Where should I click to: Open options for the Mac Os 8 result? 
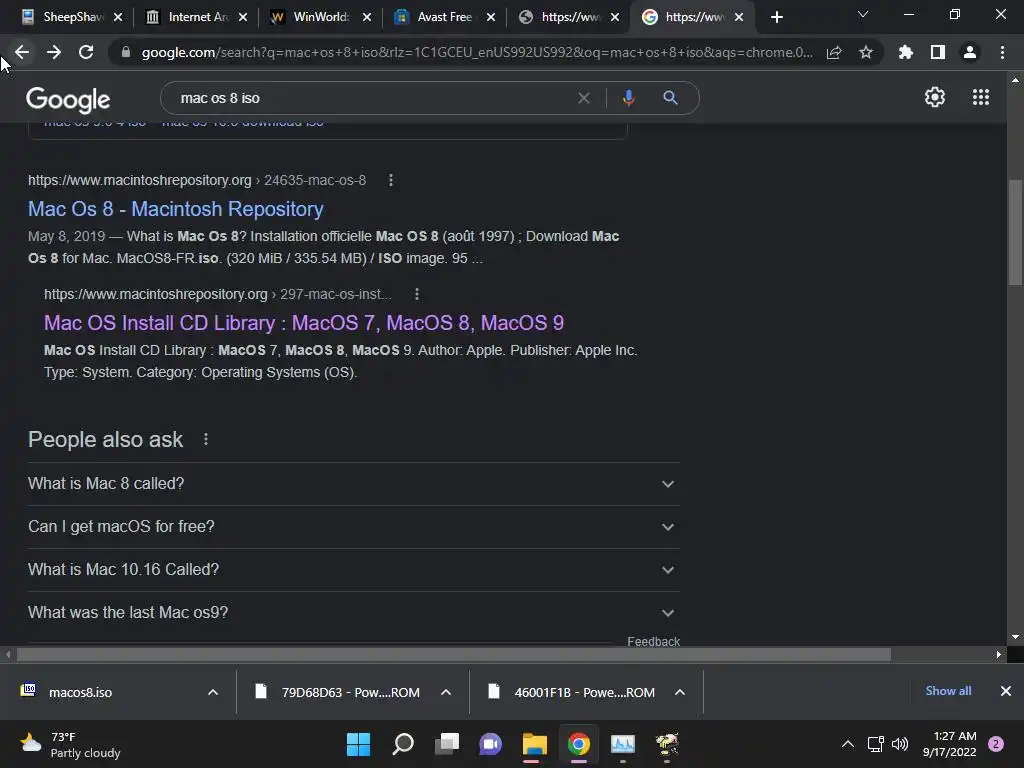pos(391,180)
